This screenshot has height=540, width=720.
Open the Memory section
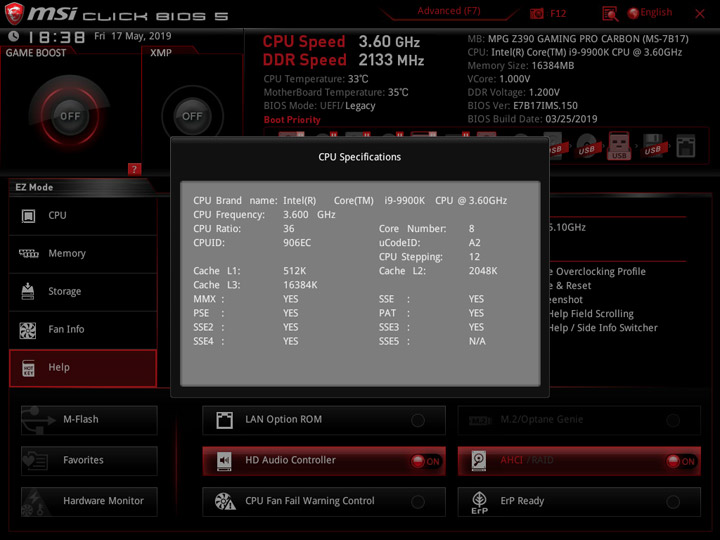83,254
